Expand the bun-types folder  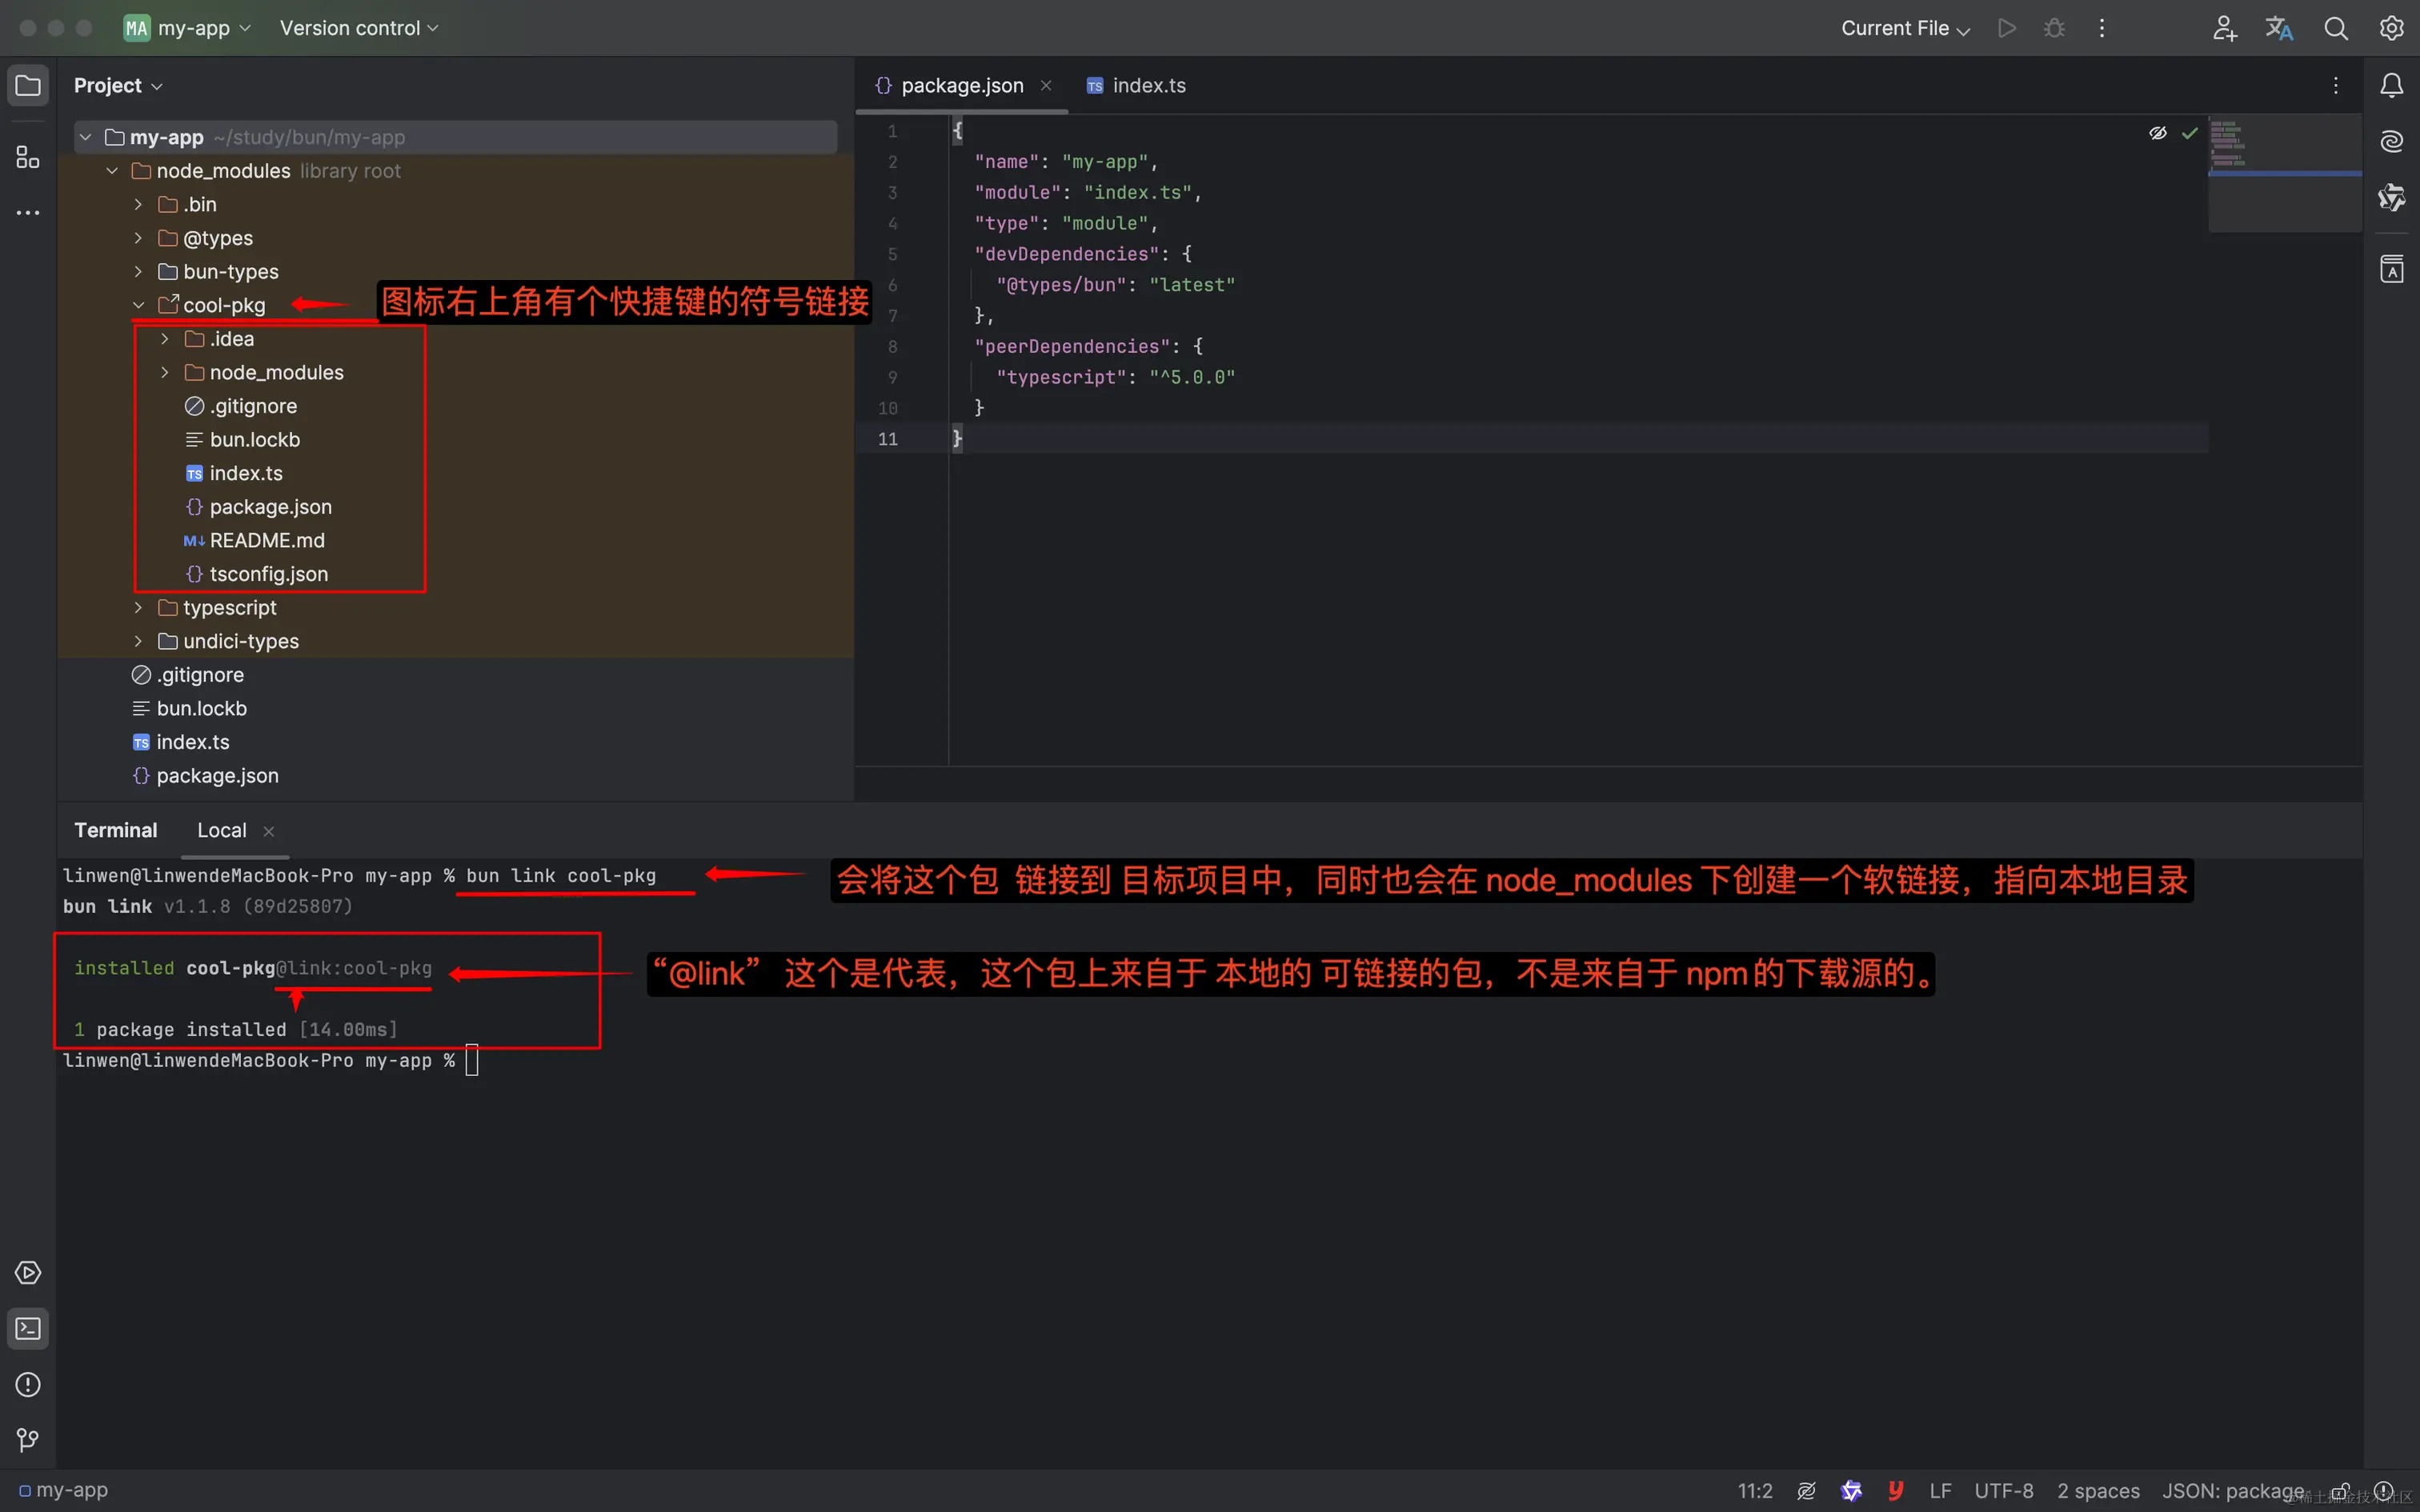tap(138, 272)
